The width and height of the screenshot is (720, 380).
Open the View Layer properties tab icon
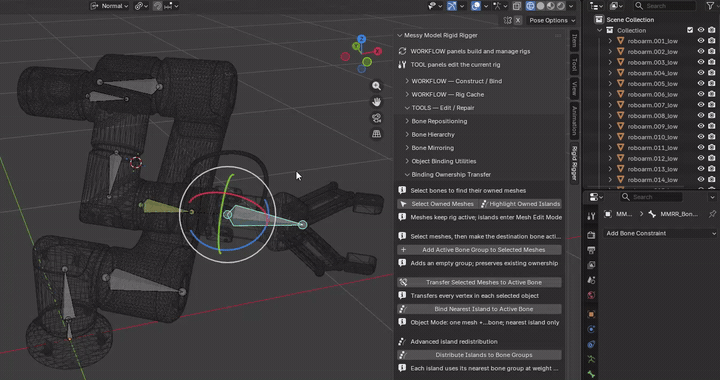click(591, 265)
